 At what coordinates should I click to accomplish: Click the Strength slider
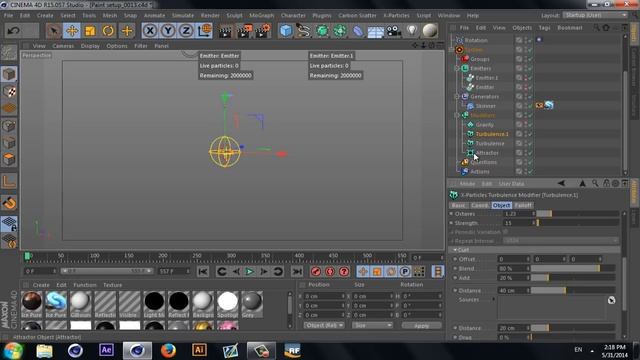pyautogui.click(x=578, y=223)
